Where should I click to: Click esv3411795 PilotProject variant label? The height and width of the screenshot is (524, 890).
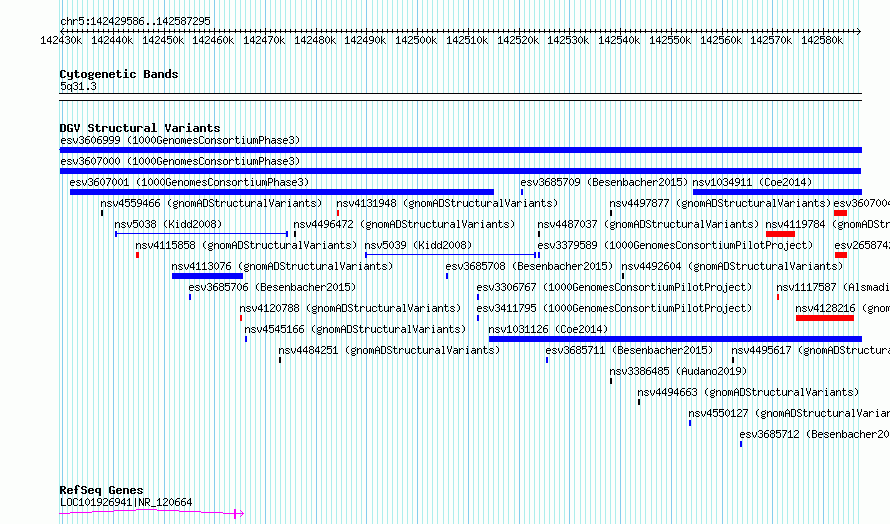pos(614,308)
